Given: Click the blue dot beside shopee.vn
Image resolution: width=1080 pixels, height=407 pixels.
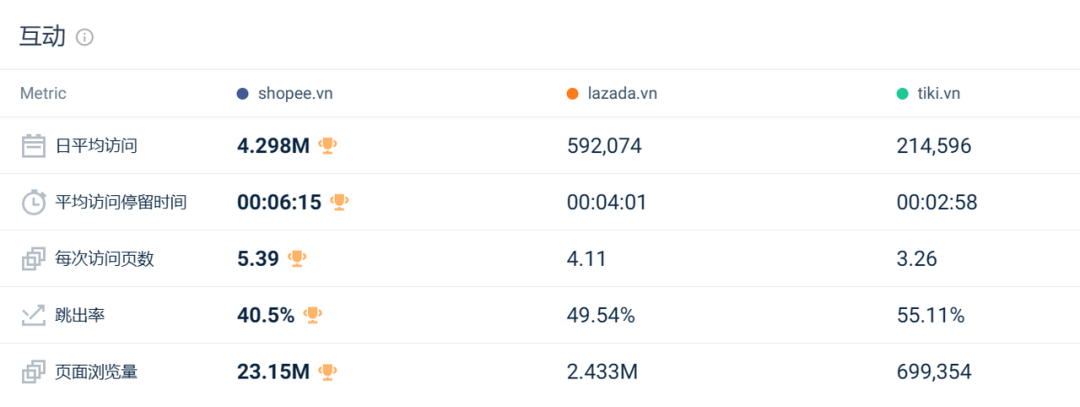Looking at the screenshot, I should (x=242, y=94).
